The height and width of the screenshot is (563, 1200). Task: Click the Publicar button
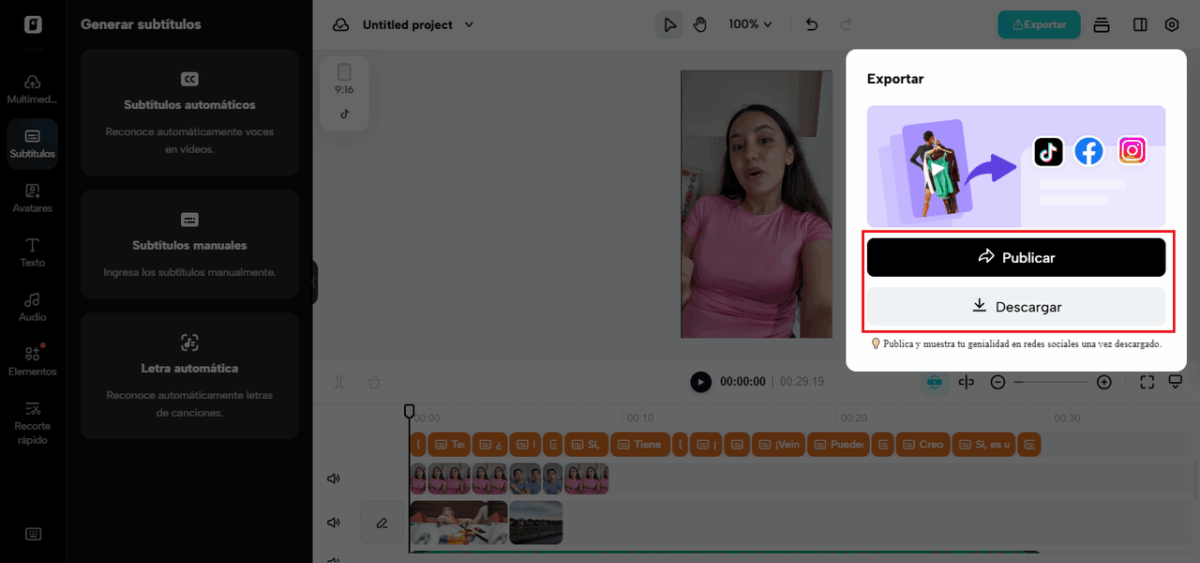point(1015,257)
